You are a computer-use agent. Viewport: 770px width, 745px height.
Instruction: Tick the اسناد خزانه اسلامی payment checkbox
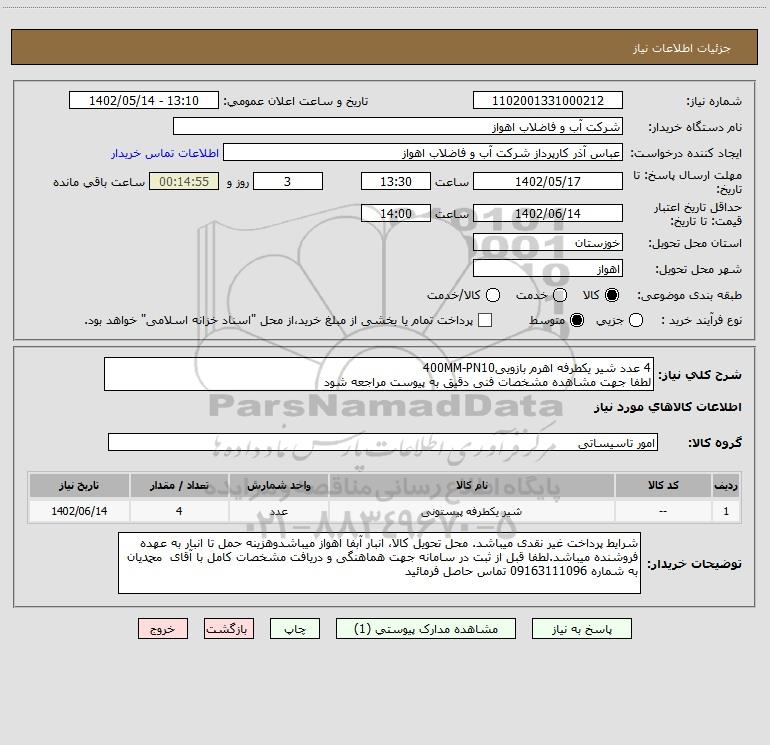point(485,320)
